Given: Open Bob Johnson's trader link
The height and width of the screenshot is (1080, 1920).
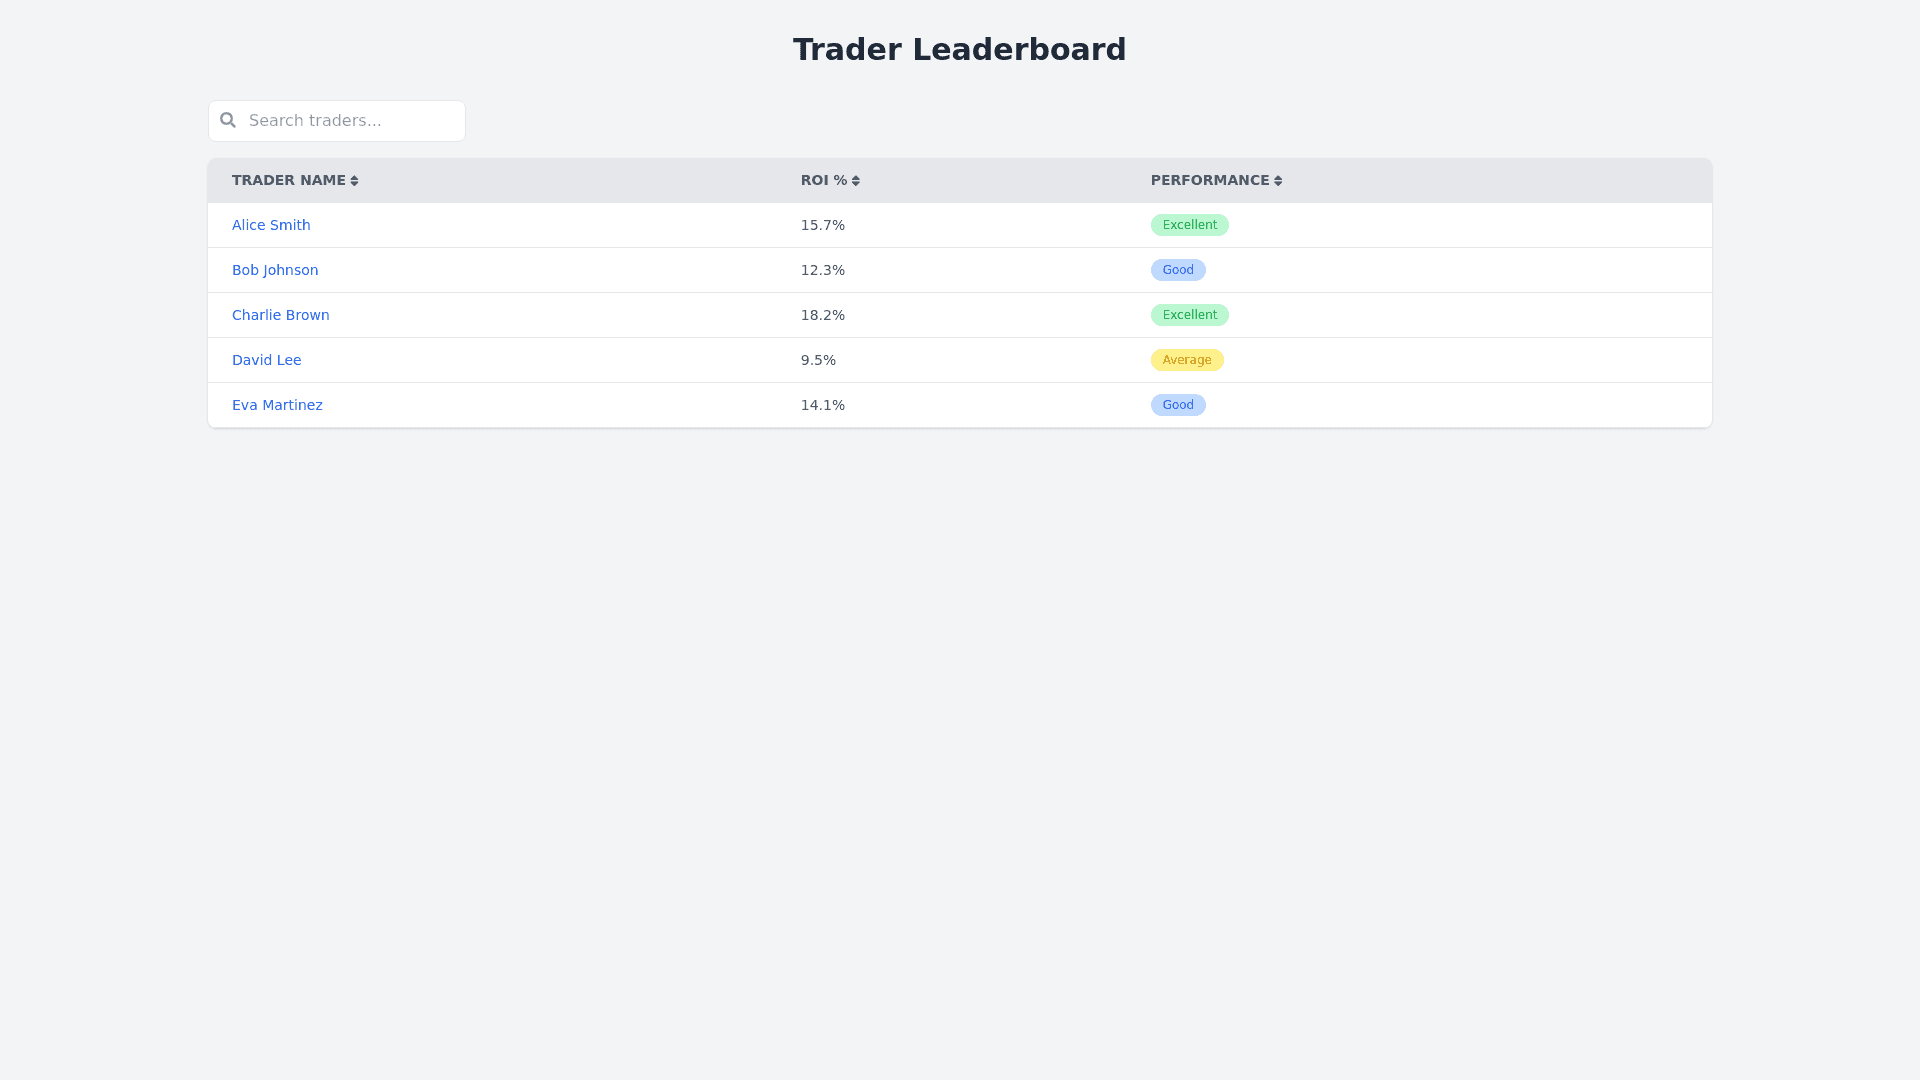Looking at the screenshot, I should click(x=275, y=270).
